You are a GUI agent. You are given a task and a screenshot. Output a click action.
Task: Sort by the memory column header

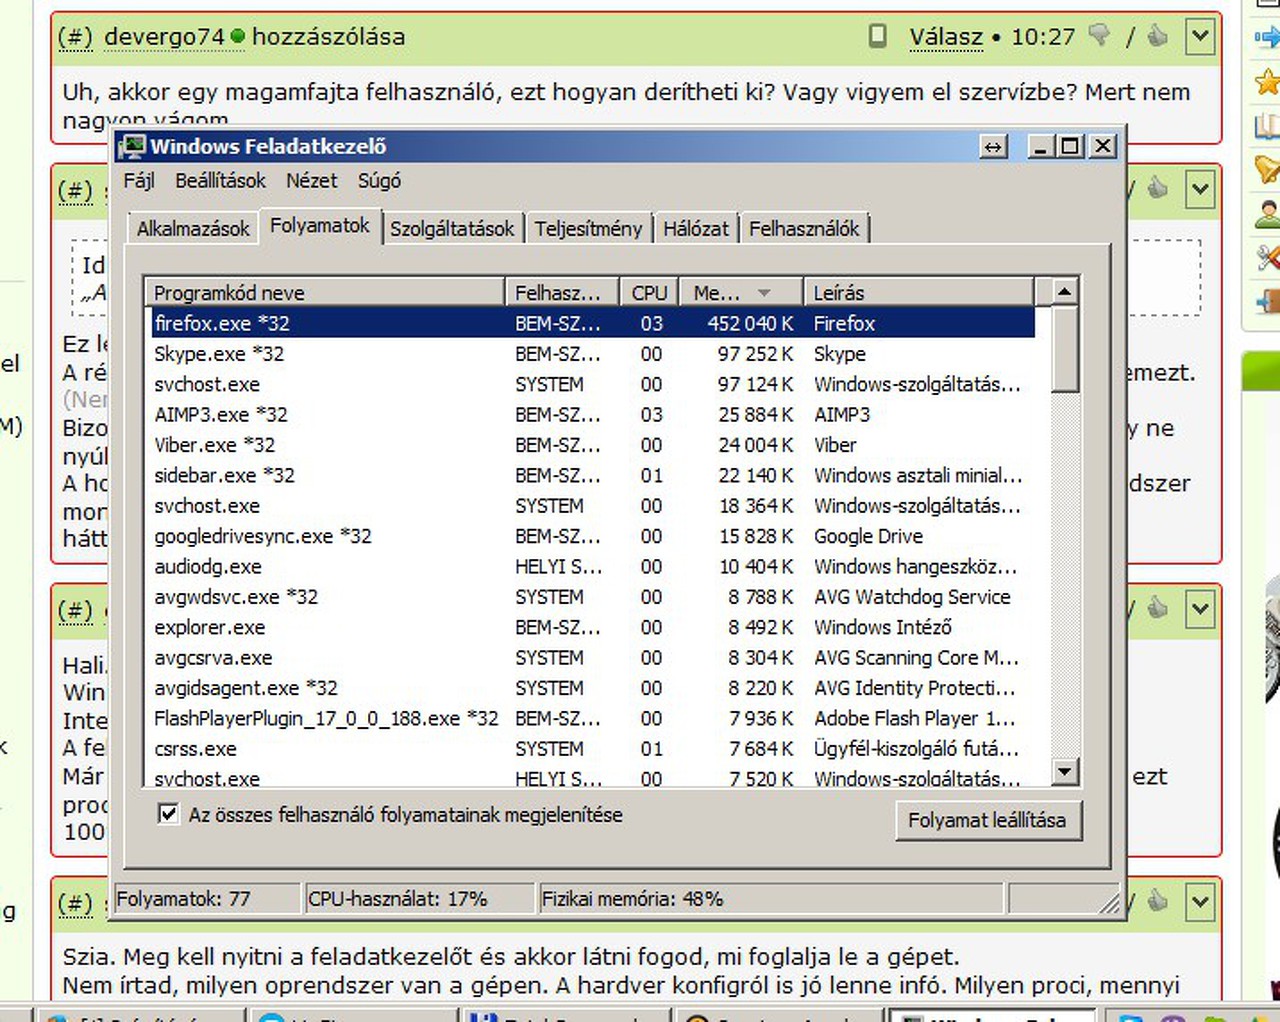[x=741, y=292]
